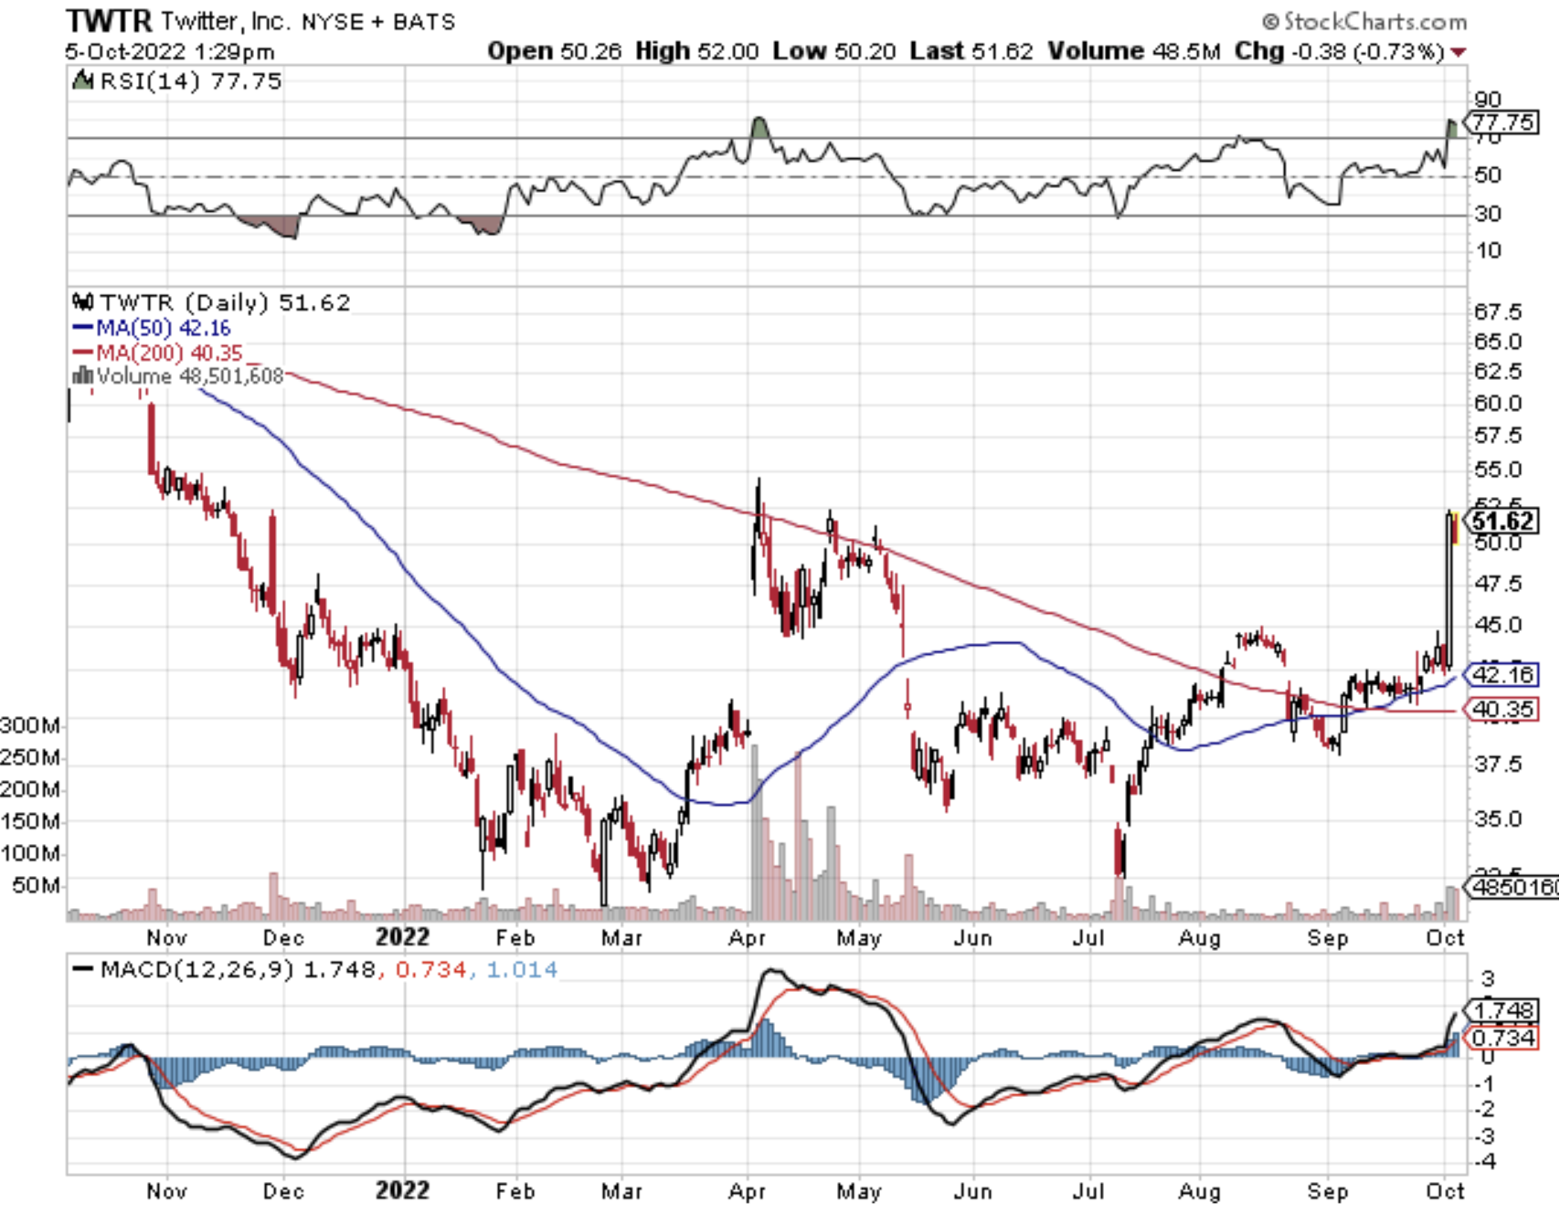Click the Apr label under the price chart
This screenshot has height=1206, width=1560.
coord(747,938)
